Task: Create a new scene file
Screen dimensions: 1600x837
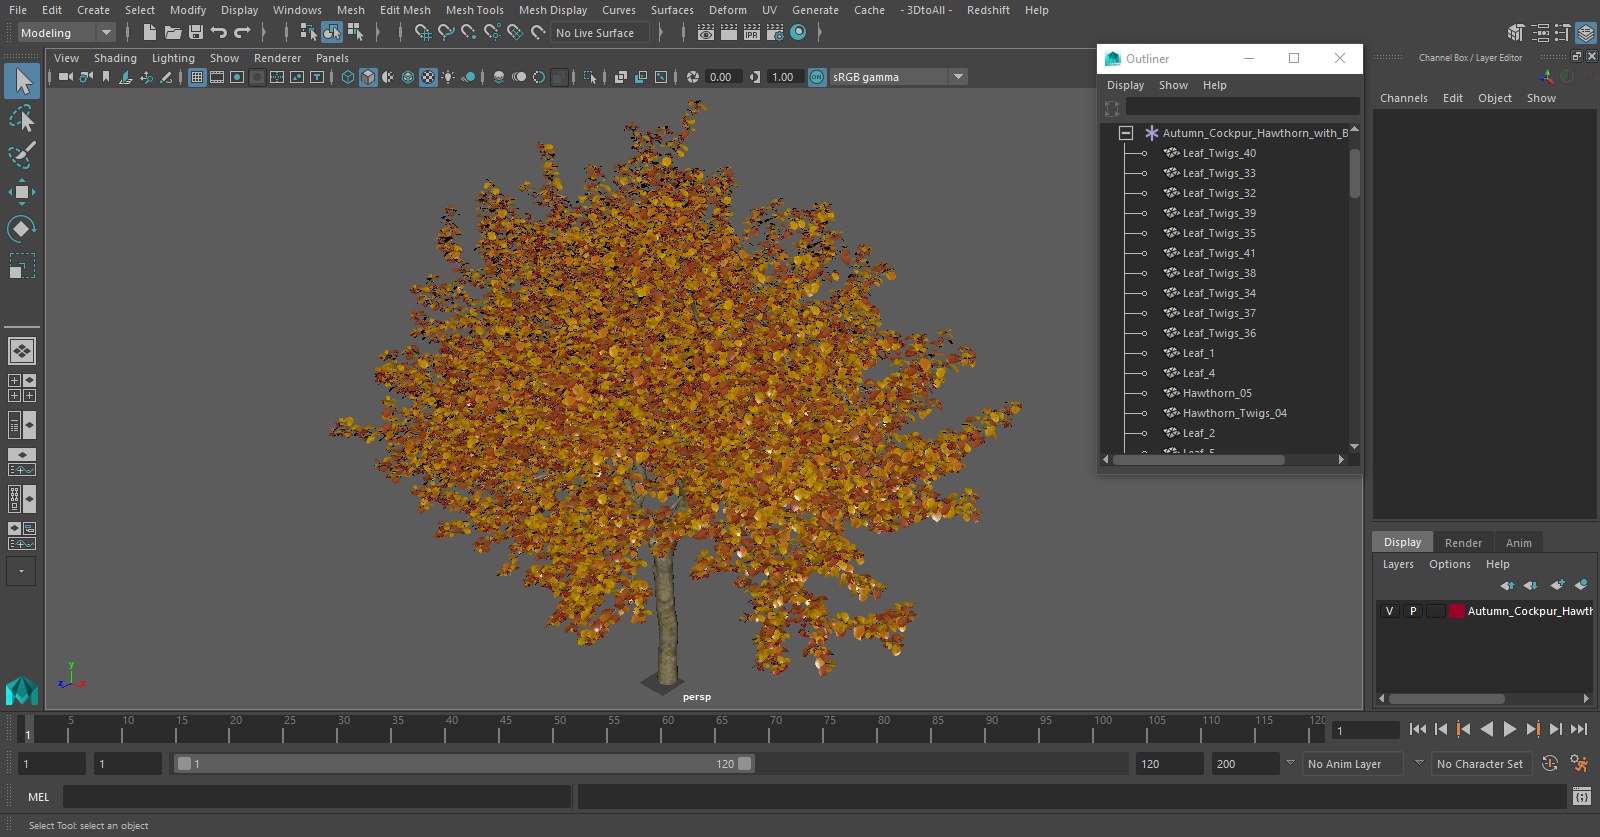Action: (149, 33)
